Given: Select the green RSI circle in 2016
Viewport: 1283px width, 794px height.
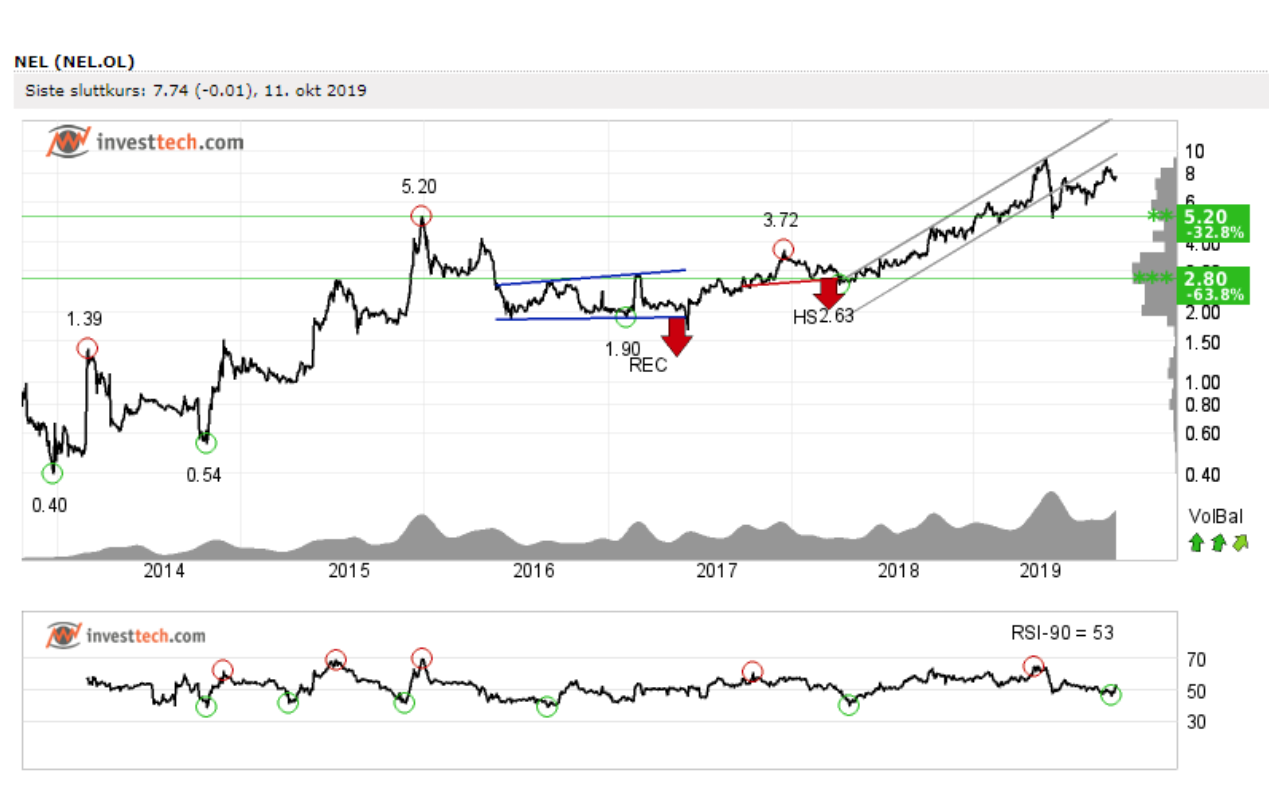Looking at the screenshot, I should [x=547, y=707].
